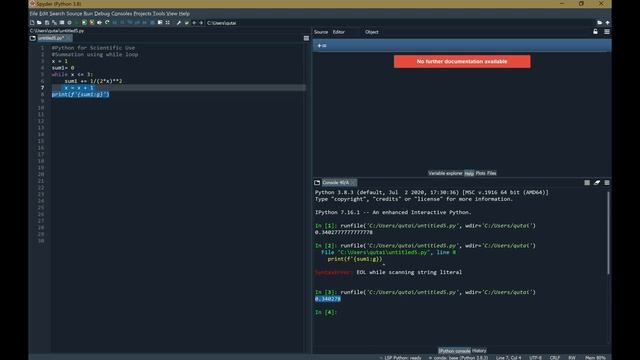This screenshot has height=360, width=640.
Task: Open the Source menu
Action: [74, 13]
